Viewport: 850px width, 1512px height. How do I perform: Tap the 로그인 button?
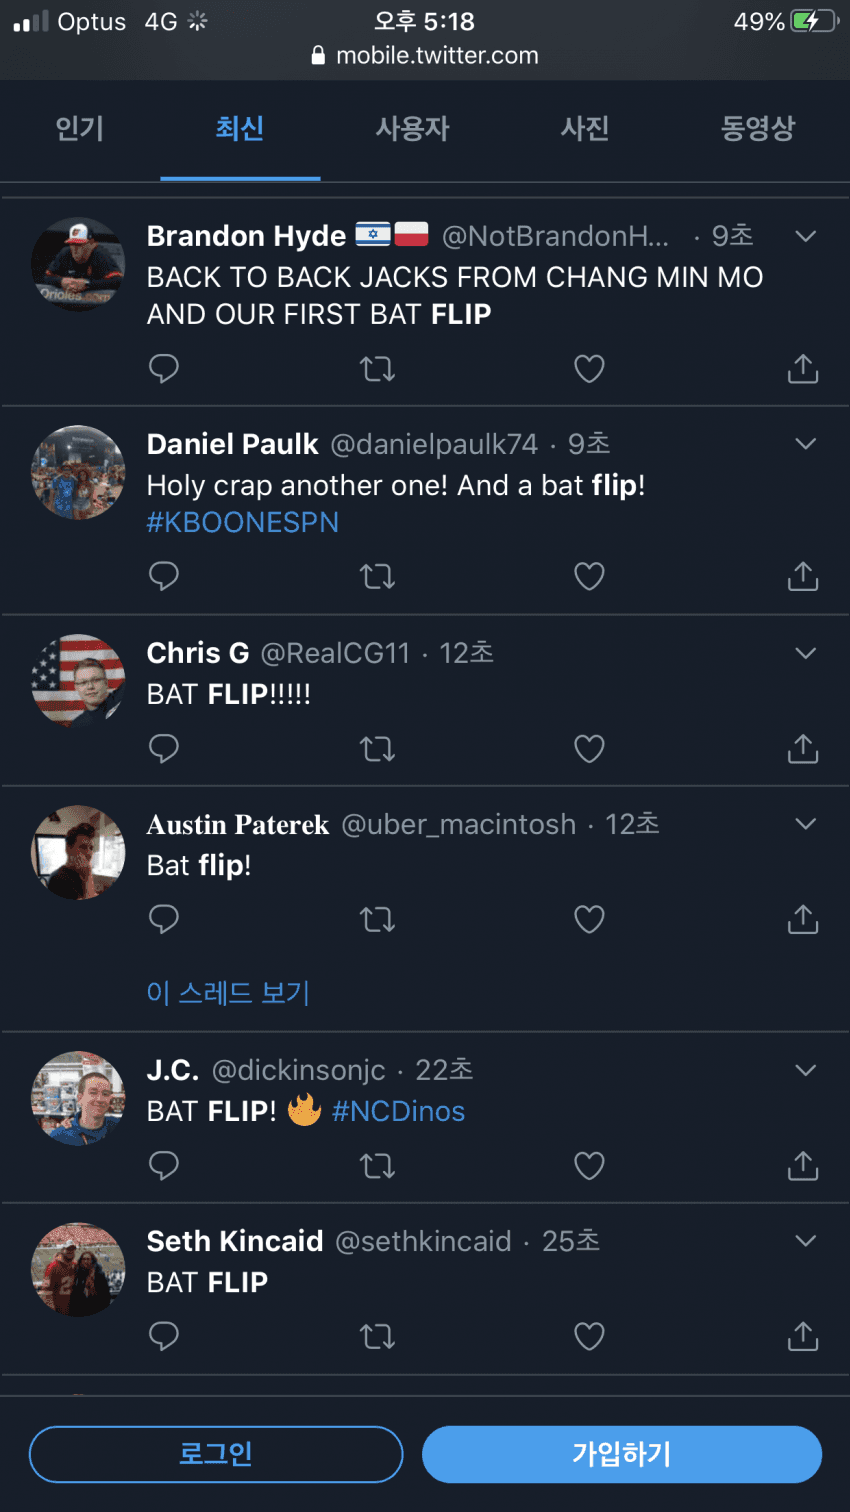point(216,1454)
